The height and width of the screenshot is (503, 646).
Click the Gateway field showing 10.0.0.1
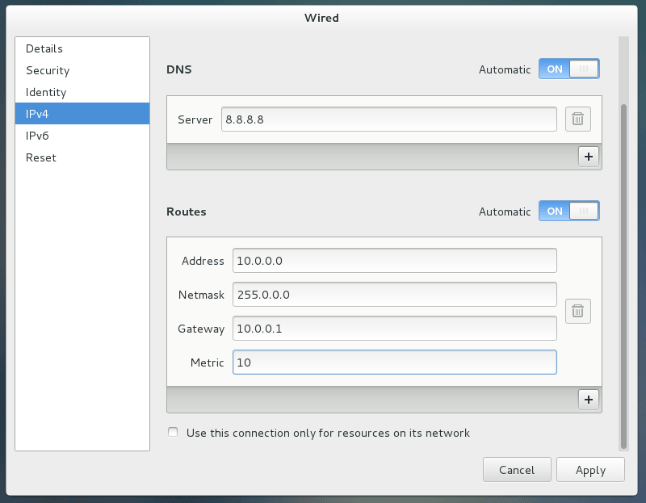[394, 328]
